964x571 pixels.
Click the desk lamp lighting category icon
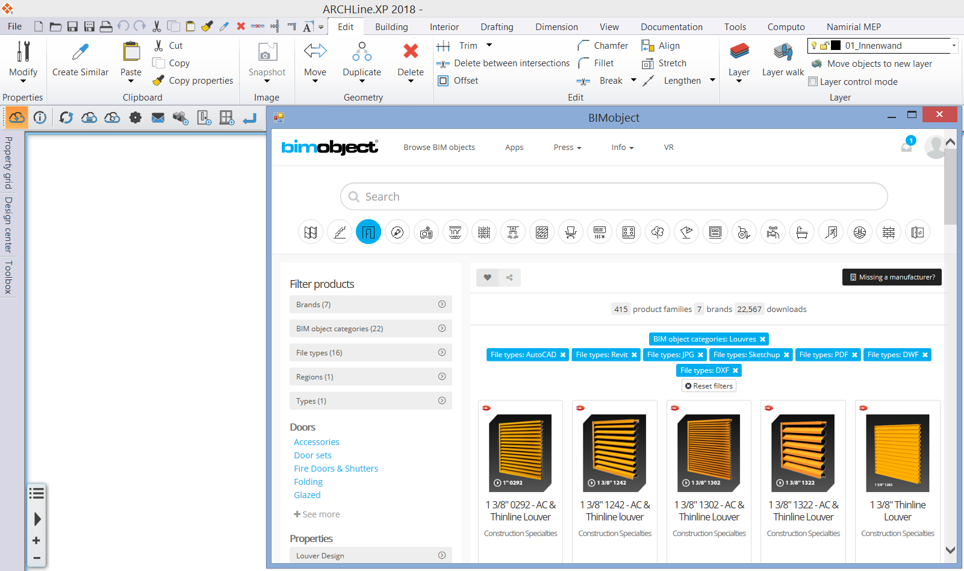coord(686,232)
